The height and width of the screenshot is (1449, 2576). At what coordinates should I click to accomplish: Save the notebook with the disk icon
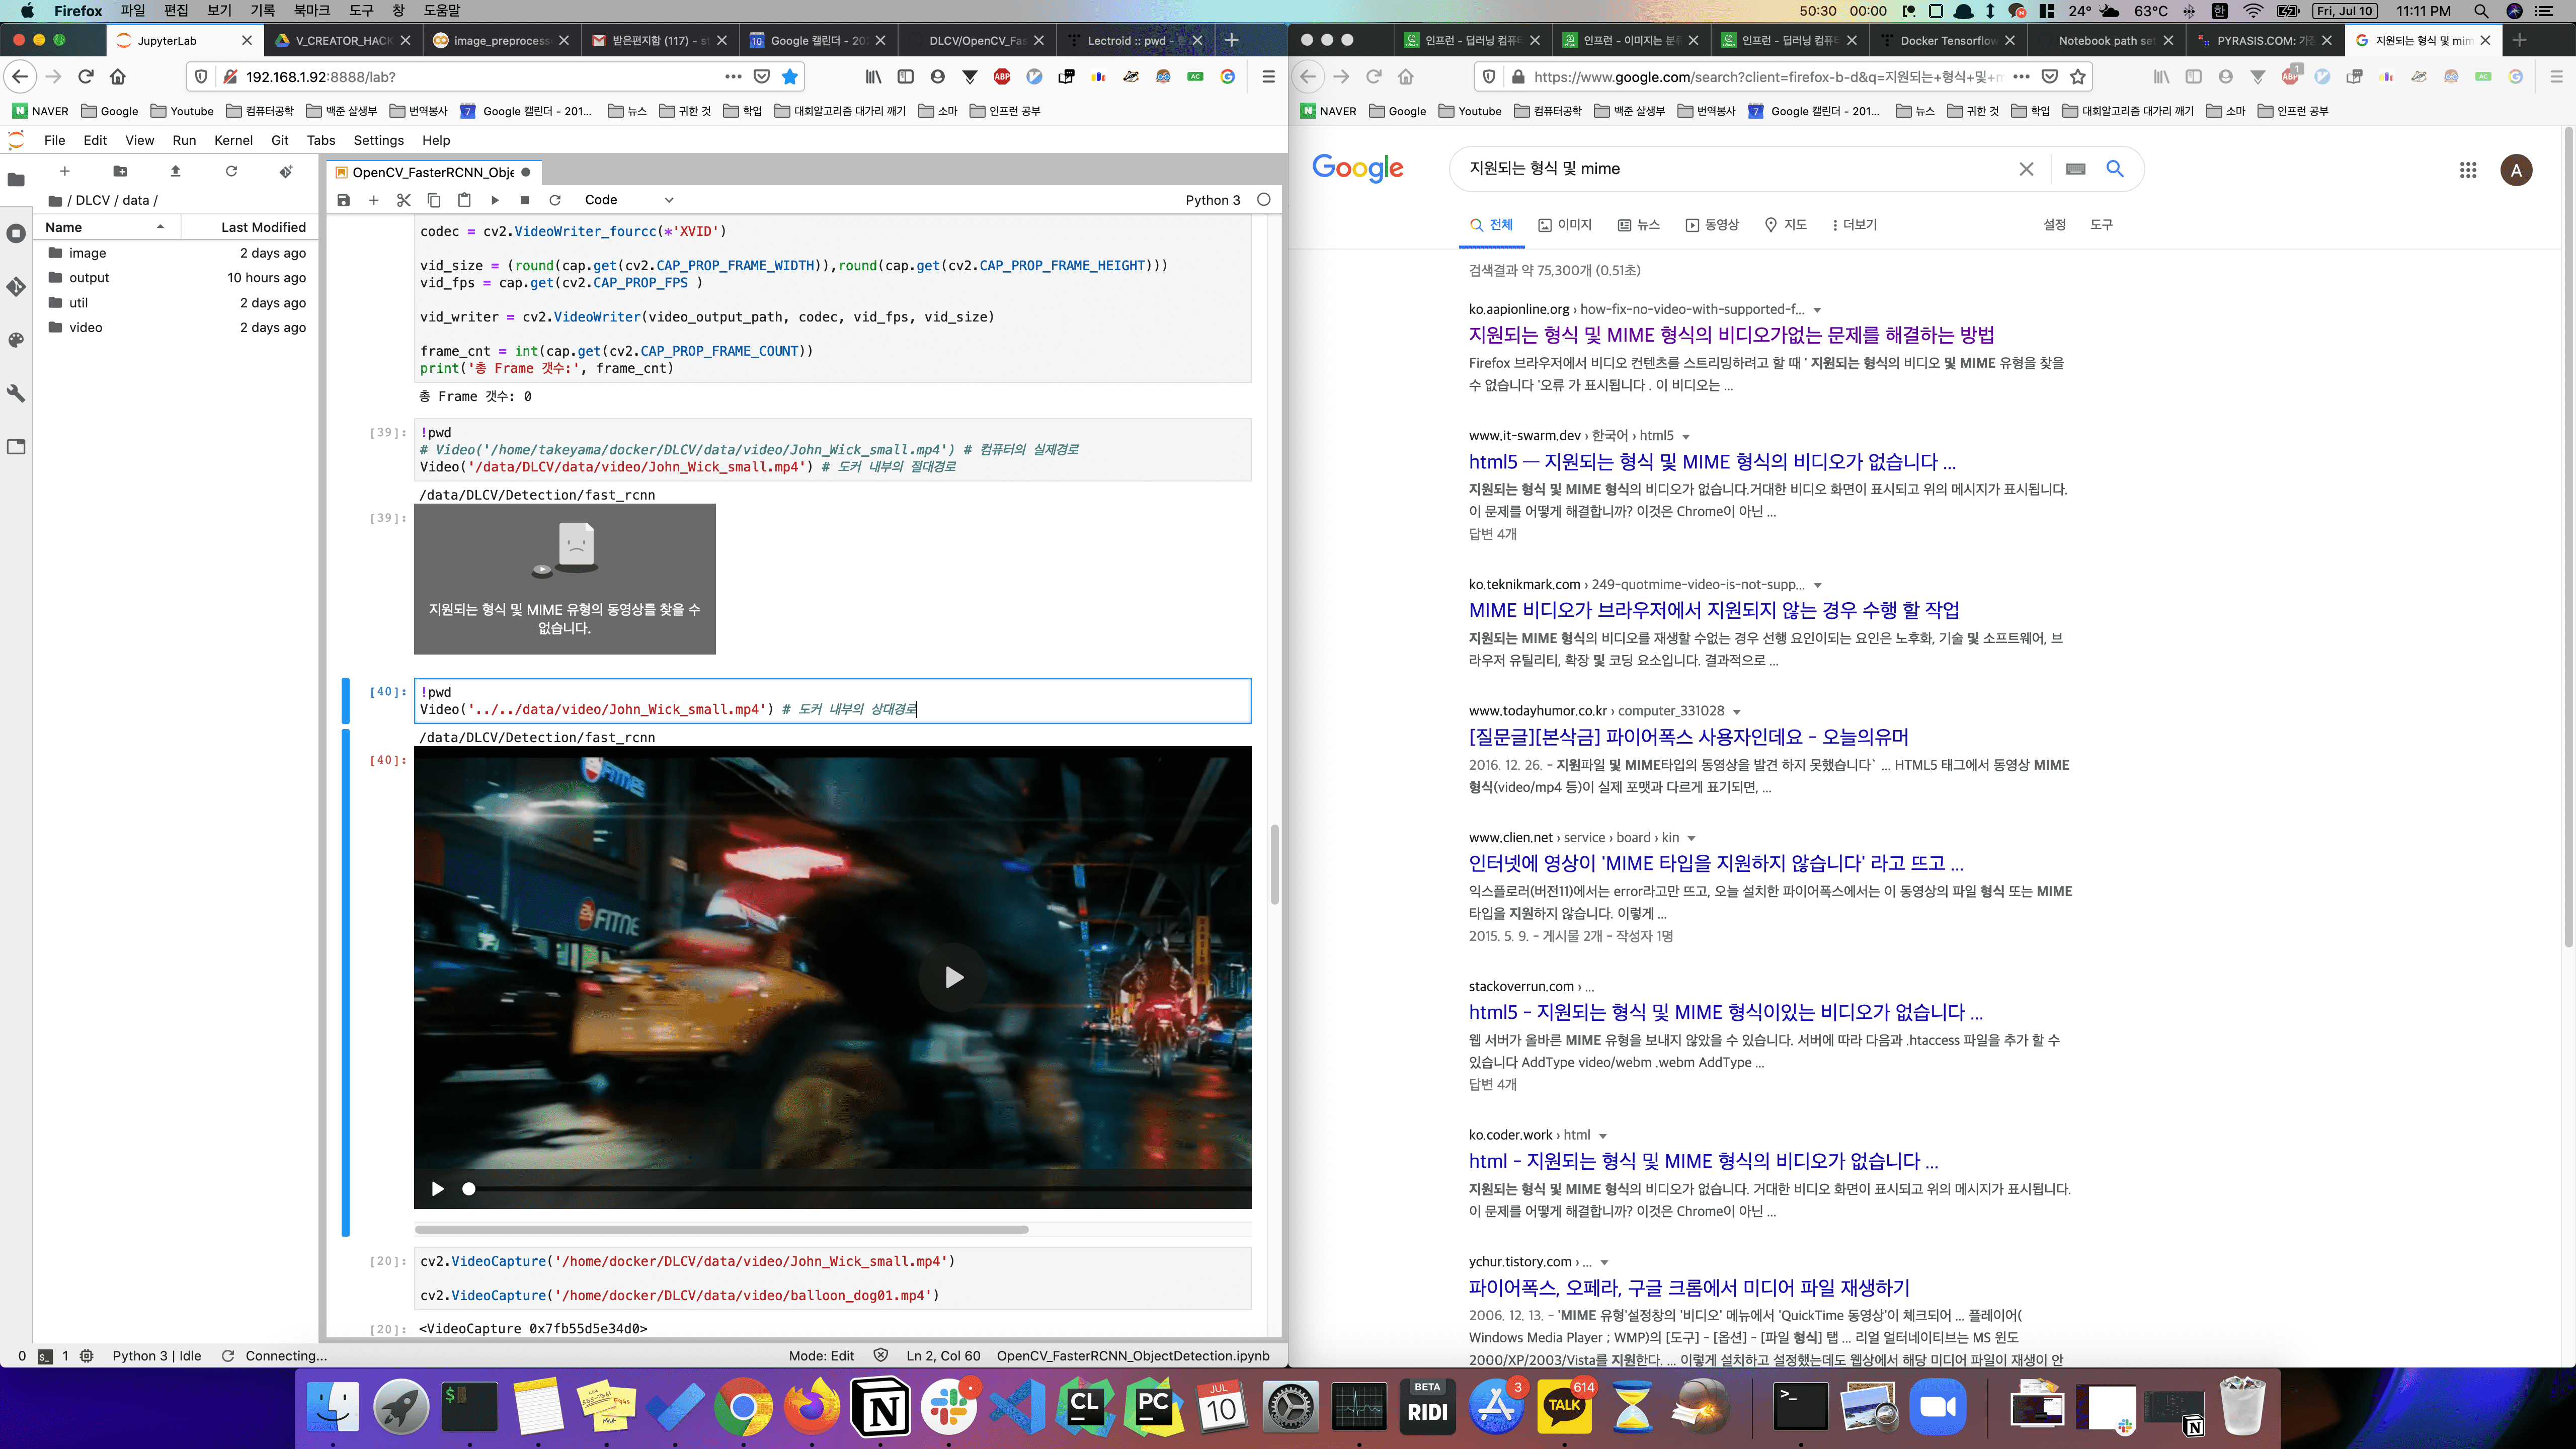pyautogui.click(x=343, y=200)
